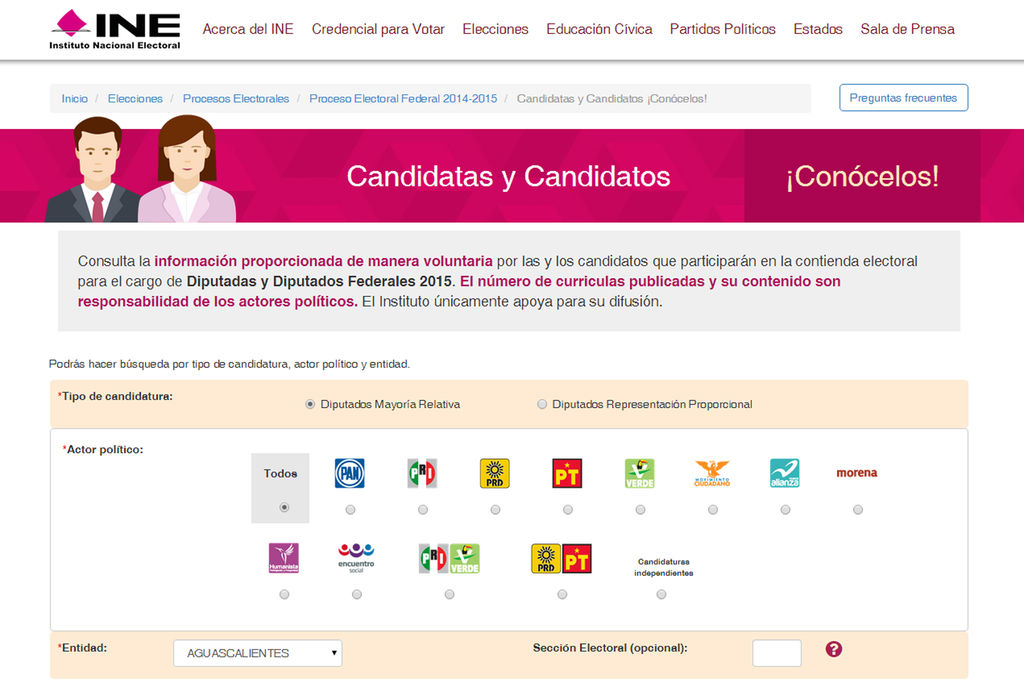Click the red question mark help icon
The image size is (1024, 683).
(x=834, y=649)
